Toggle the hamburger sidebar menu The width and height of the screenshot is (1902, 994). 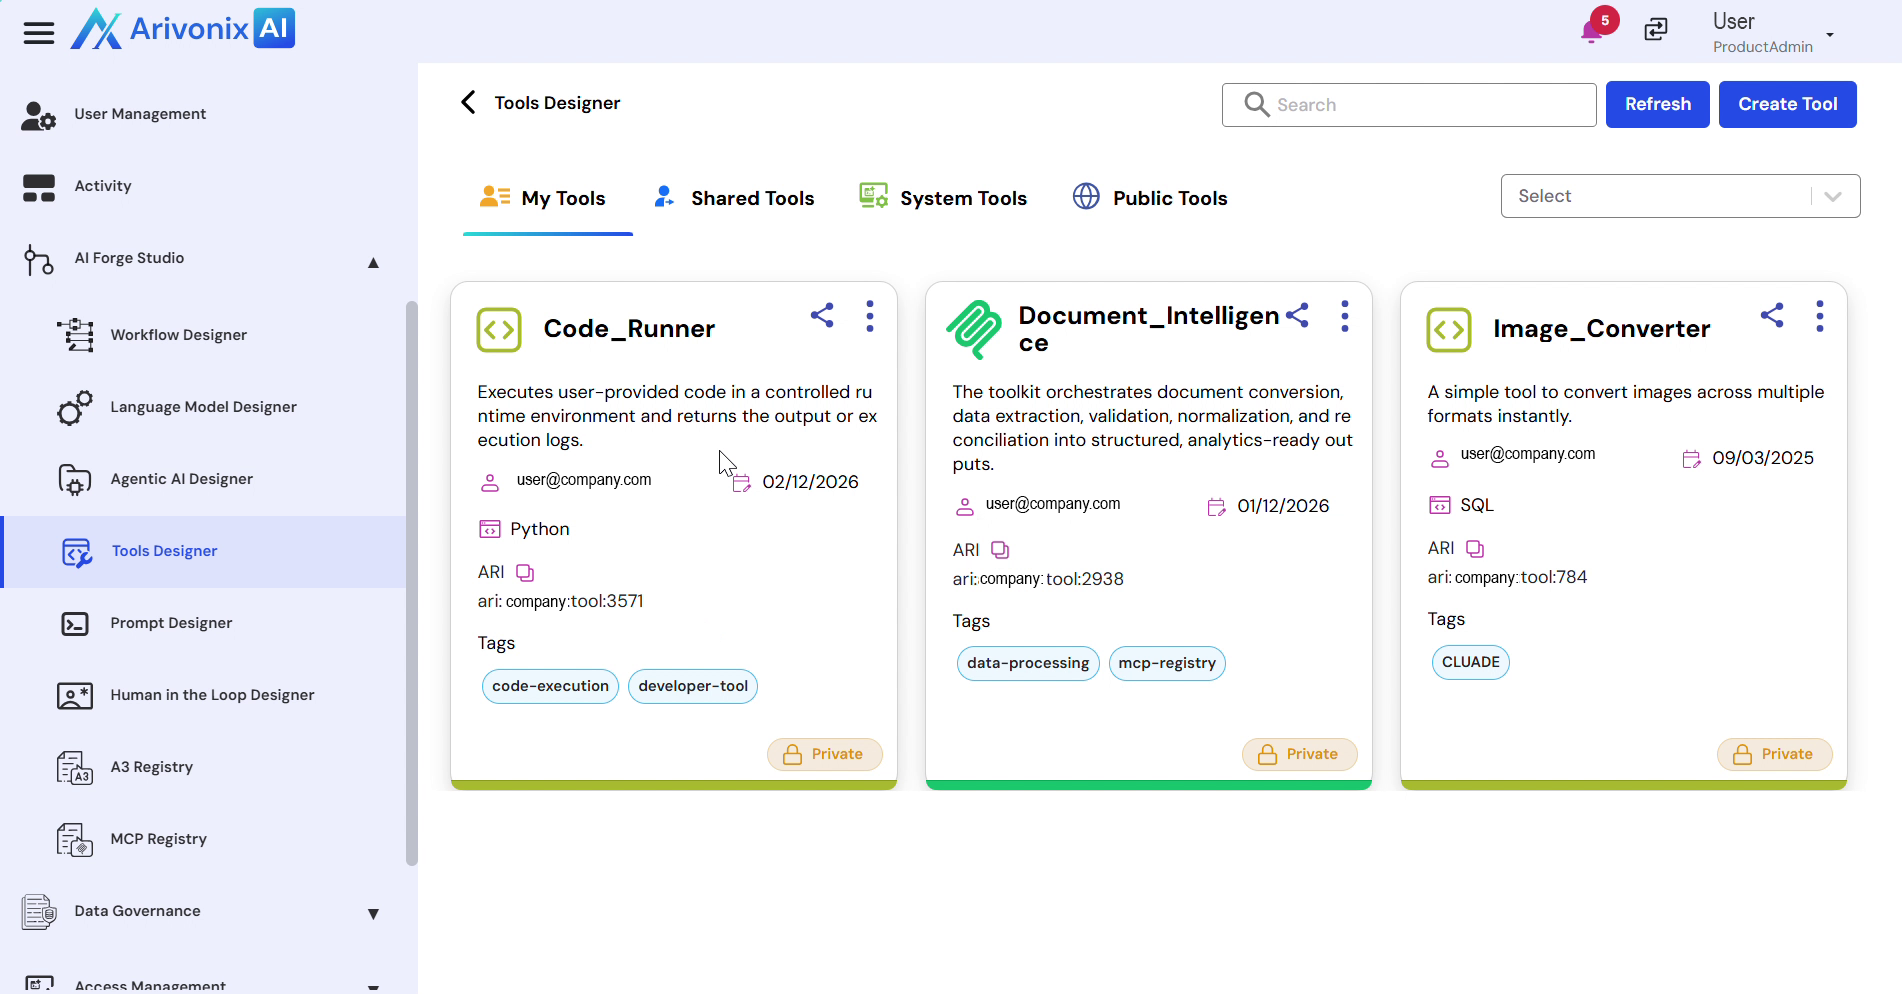(39, 33)
